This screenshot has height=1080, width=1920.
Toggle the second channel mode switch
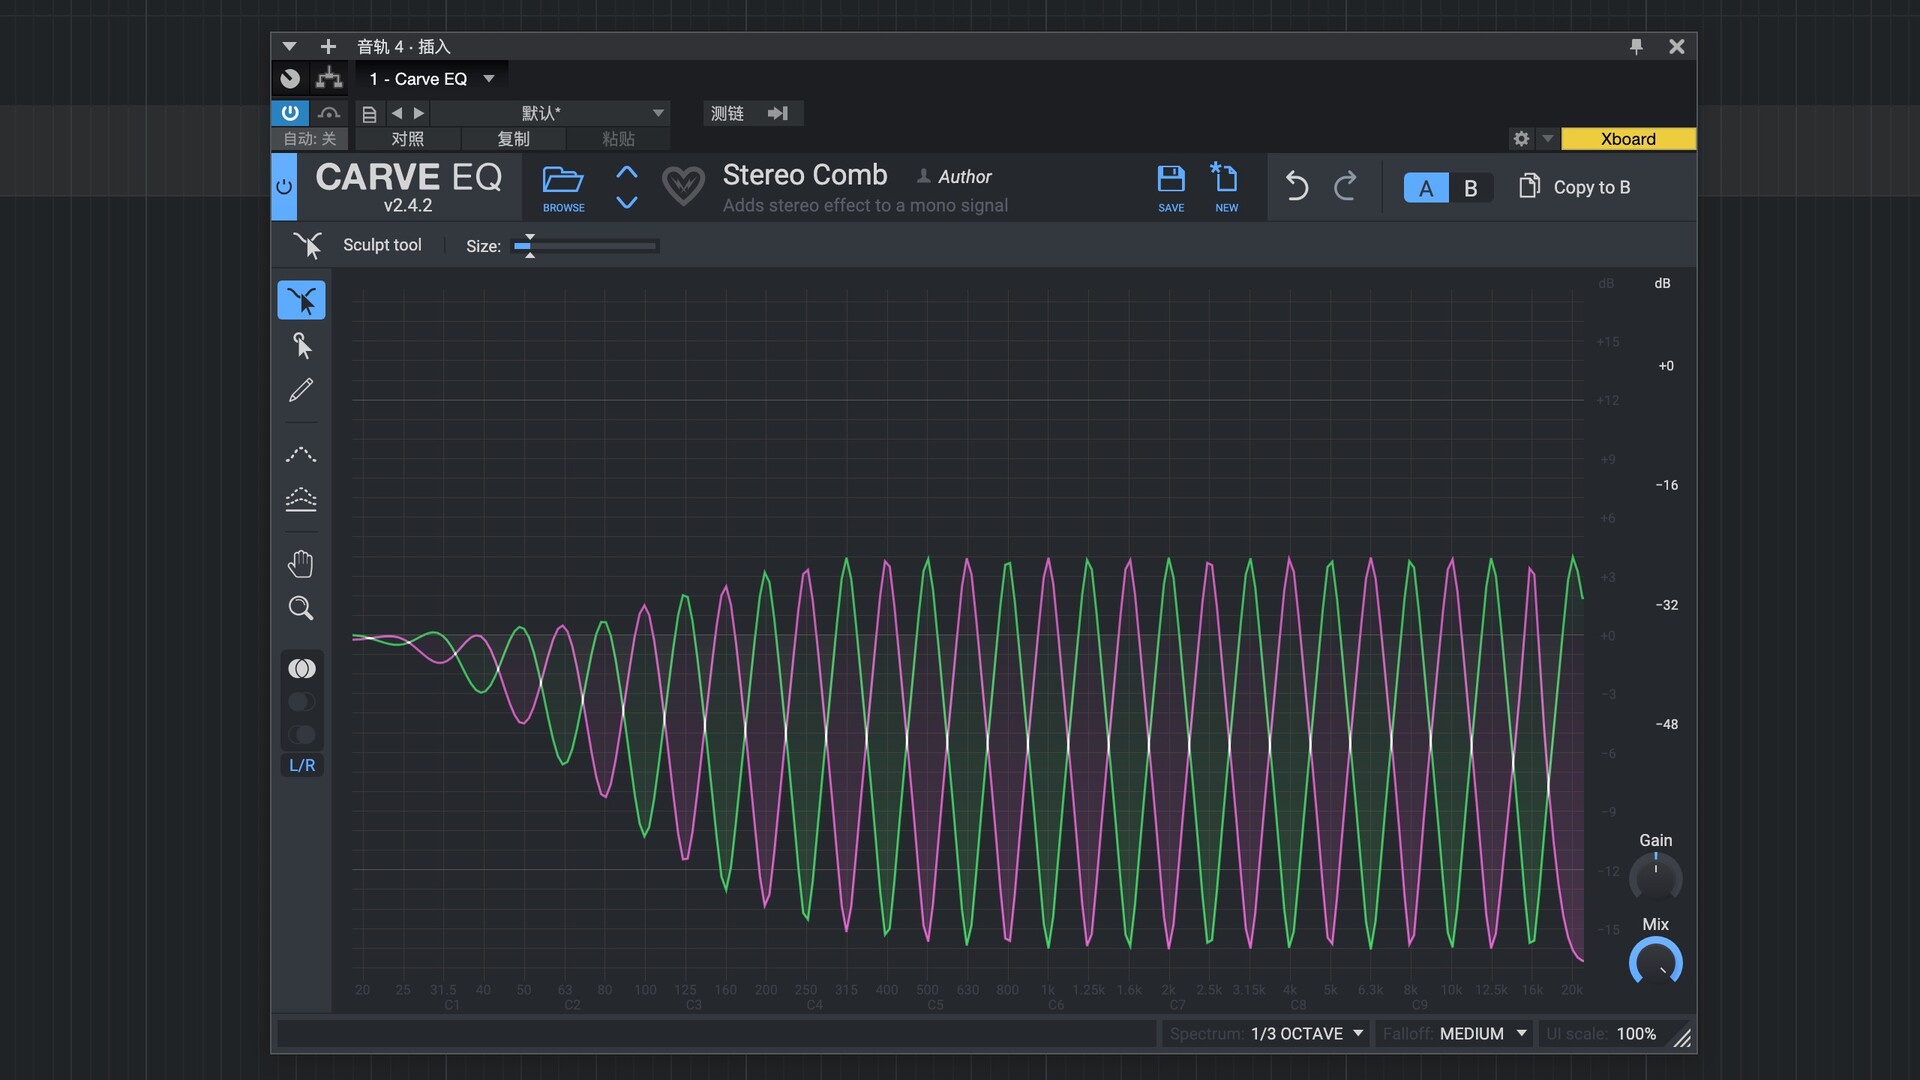[302, 701]
